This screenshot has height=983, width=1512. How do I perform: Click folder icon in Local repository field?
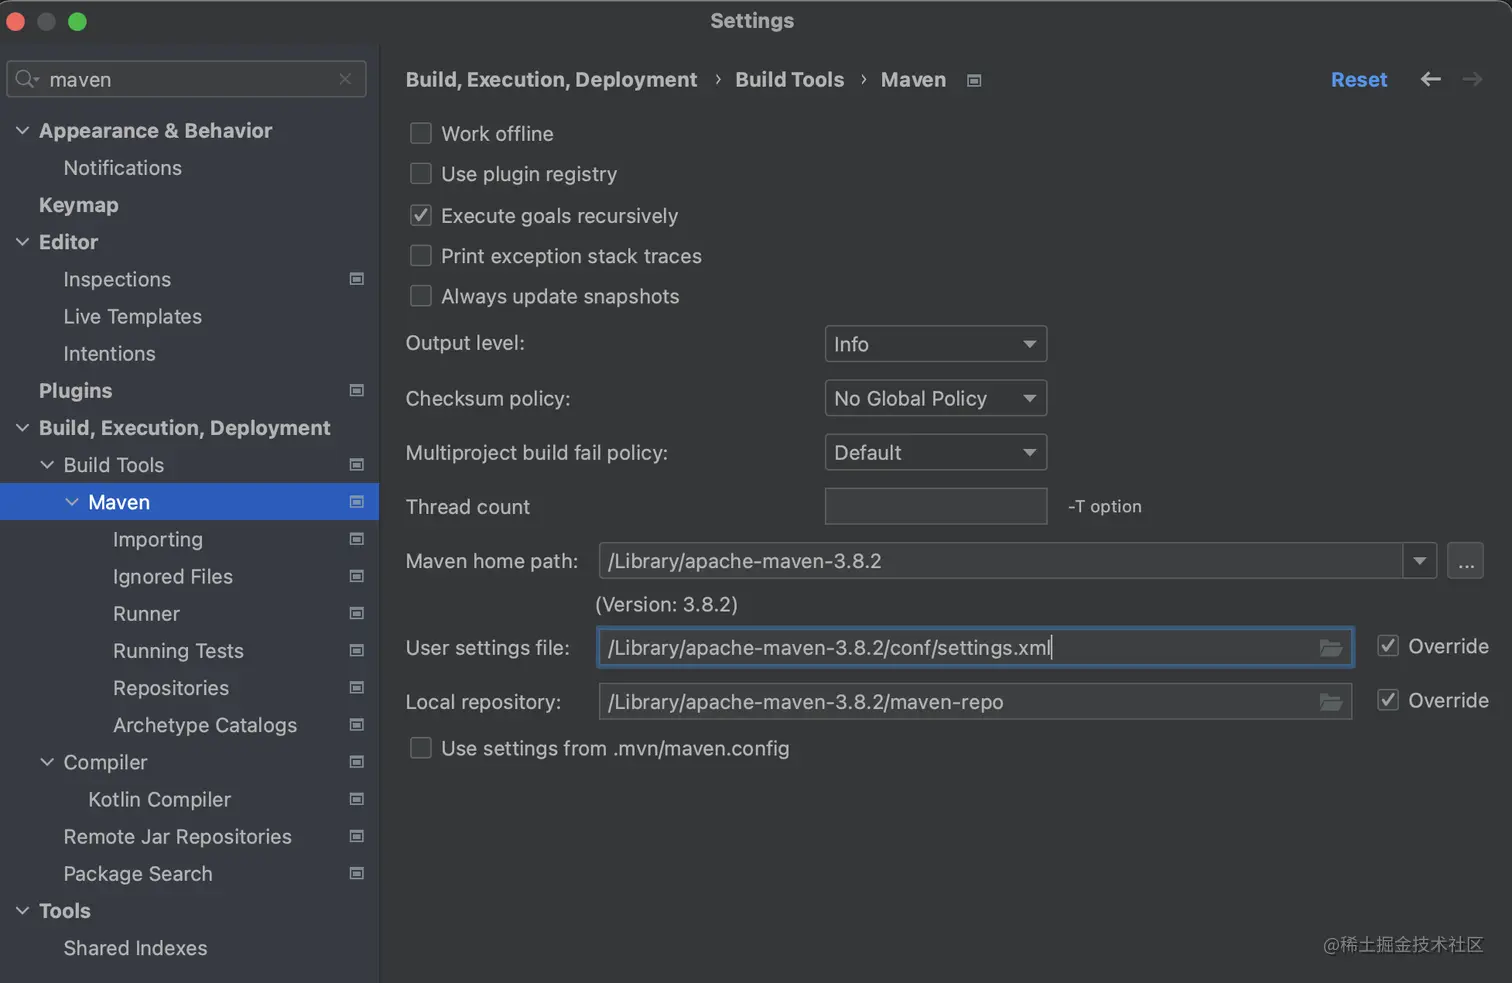[1330, 702]
